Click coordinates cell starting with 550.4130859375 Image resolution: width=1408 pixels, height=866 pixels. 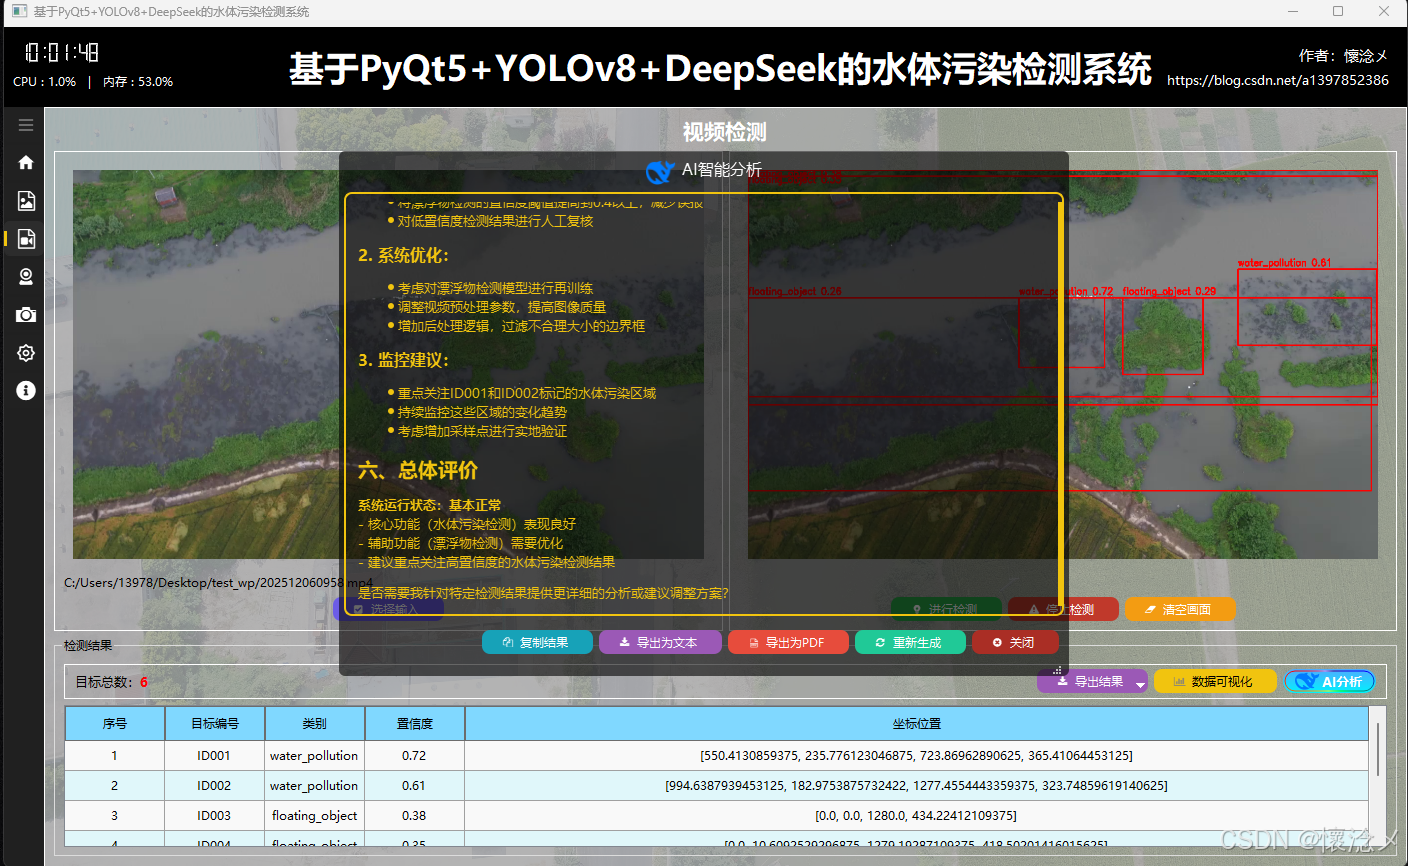(916, 756)
